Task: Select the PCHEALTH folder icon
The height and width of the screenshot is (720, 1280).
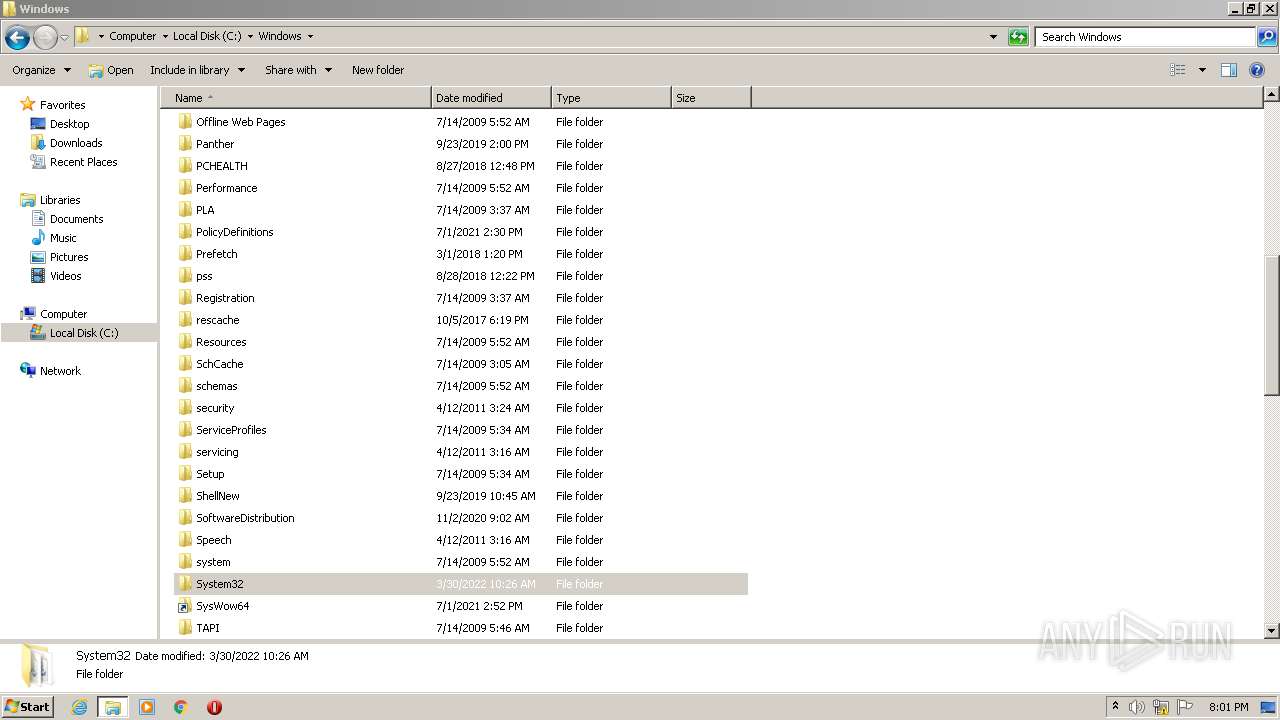Action: tap(185, 166)
